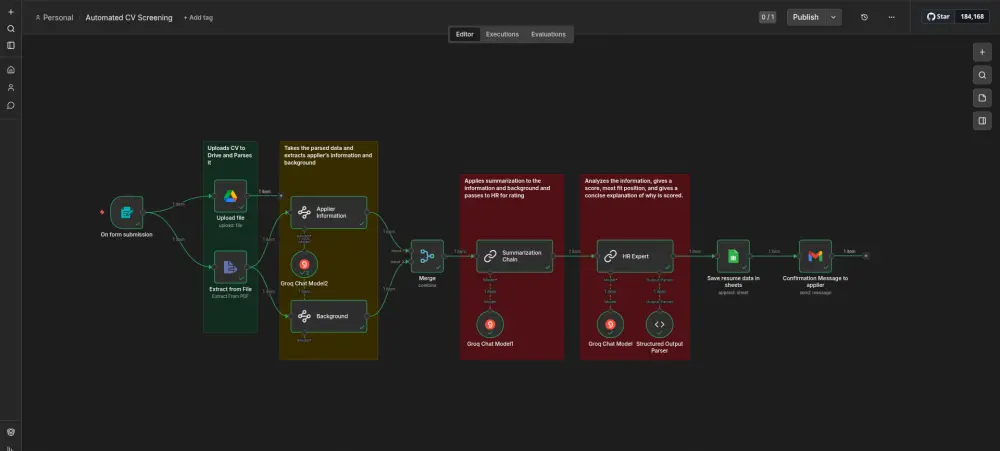Click the 0 / 1 counter badge
The width and height of the screenshot is (1000, 451).
(767, 17)
